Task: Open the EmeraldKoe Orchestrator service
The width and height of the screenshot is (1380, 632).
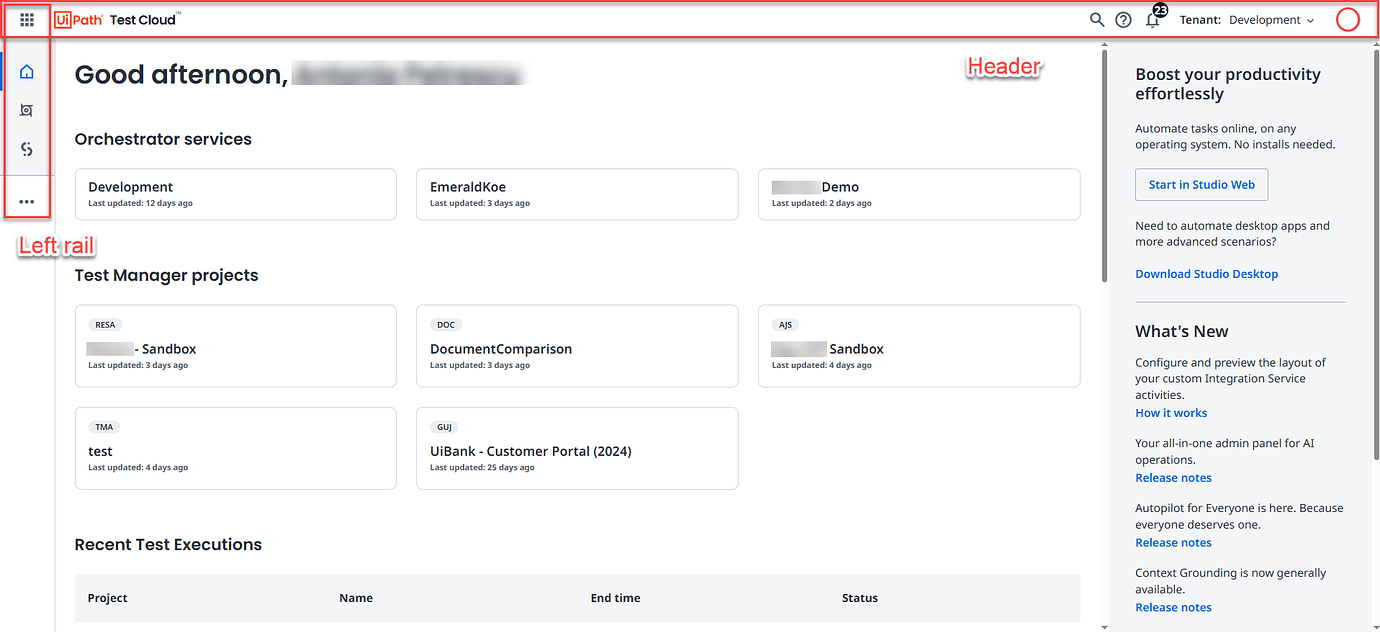Action: (577, 194)
